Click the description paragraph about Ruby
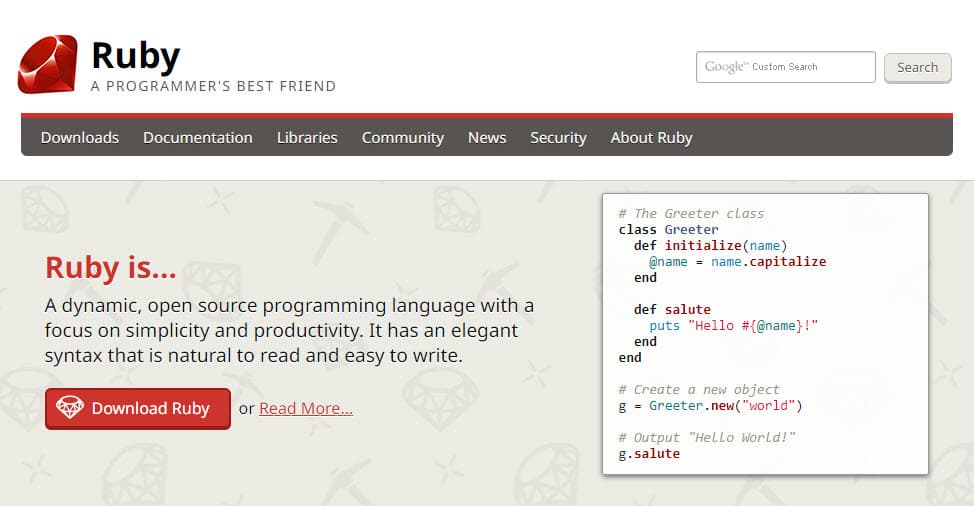This screenshot has height=506, width=974. coord(289,330)
